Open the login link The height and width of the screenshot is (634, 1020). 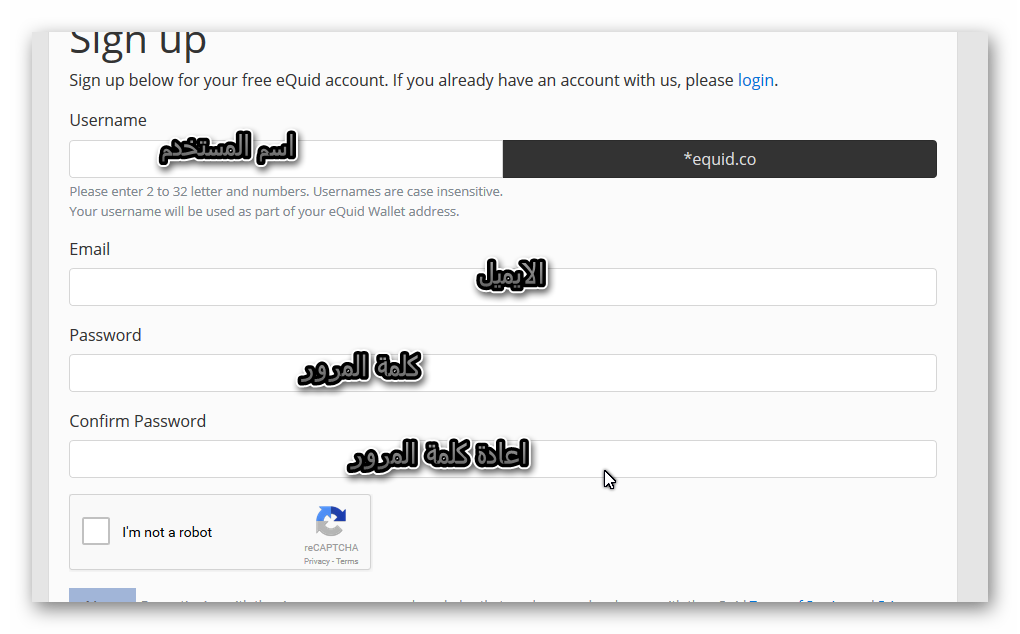tap(755, 80)
